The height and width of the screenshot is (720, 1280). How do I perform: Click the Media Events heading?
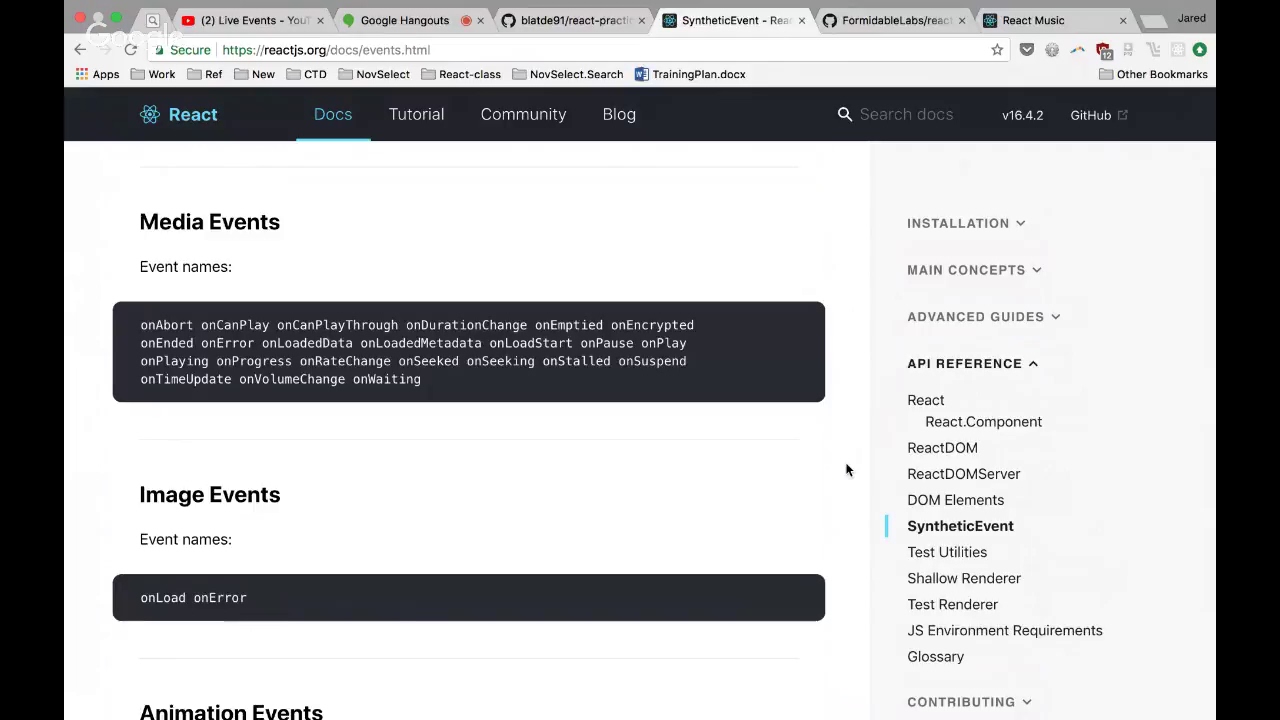(x=209, y=222)
